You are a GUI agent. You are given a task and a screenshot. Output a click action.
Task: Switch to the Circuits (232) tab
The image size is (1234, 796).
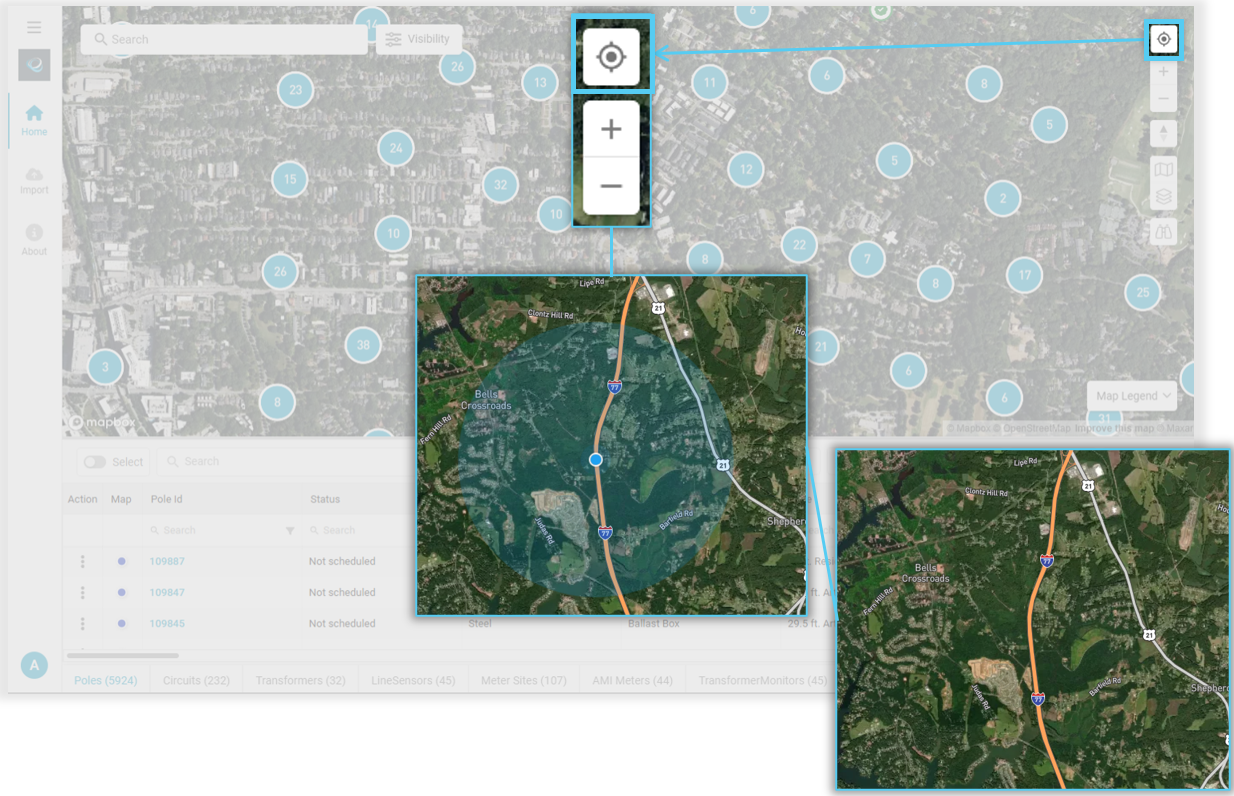coord(196,680)
